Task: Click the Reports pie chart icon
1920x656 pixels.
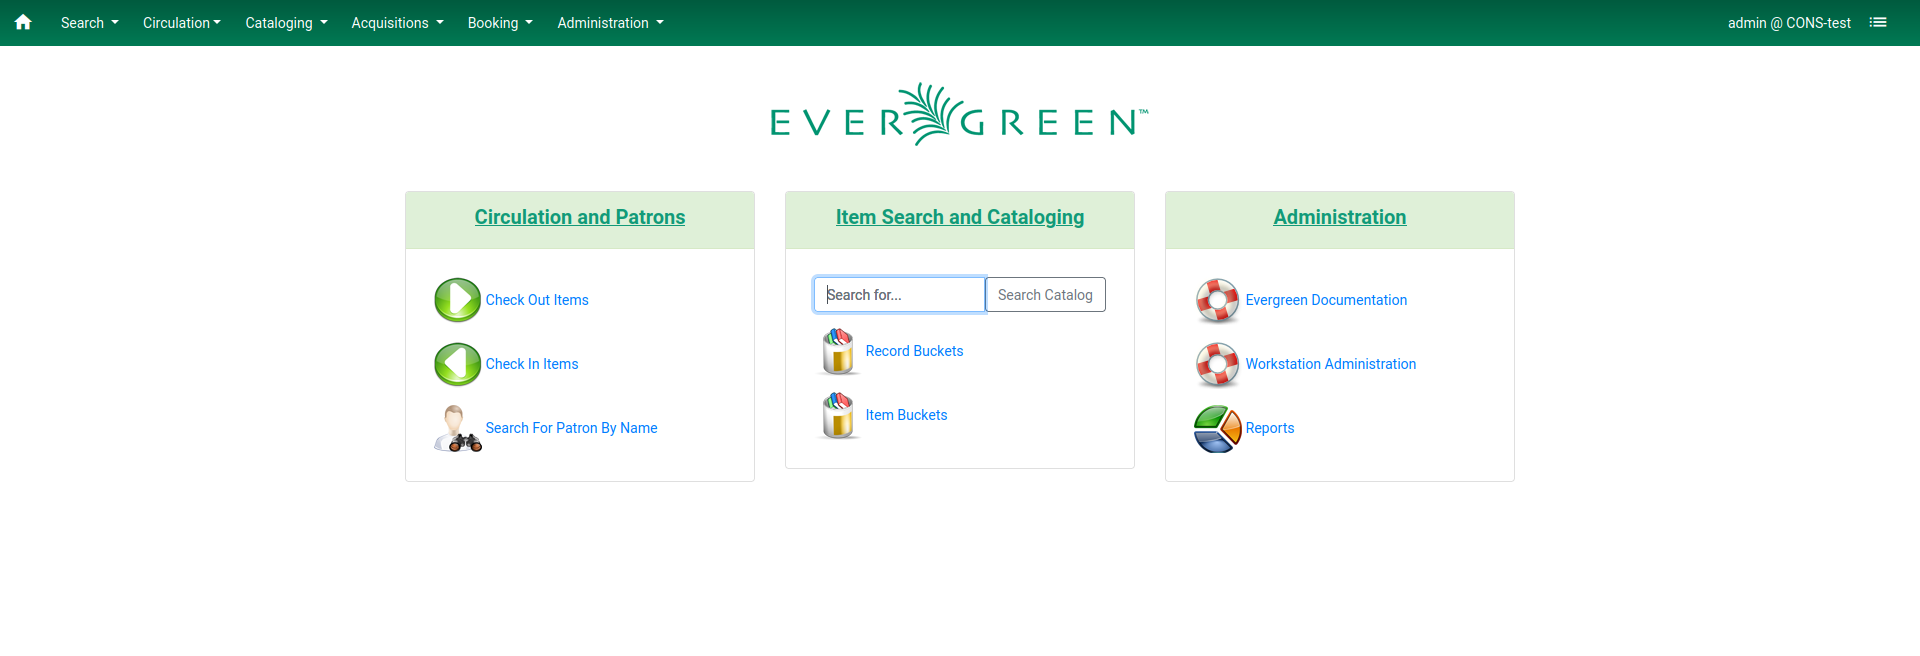Action: pos(1217,428)
